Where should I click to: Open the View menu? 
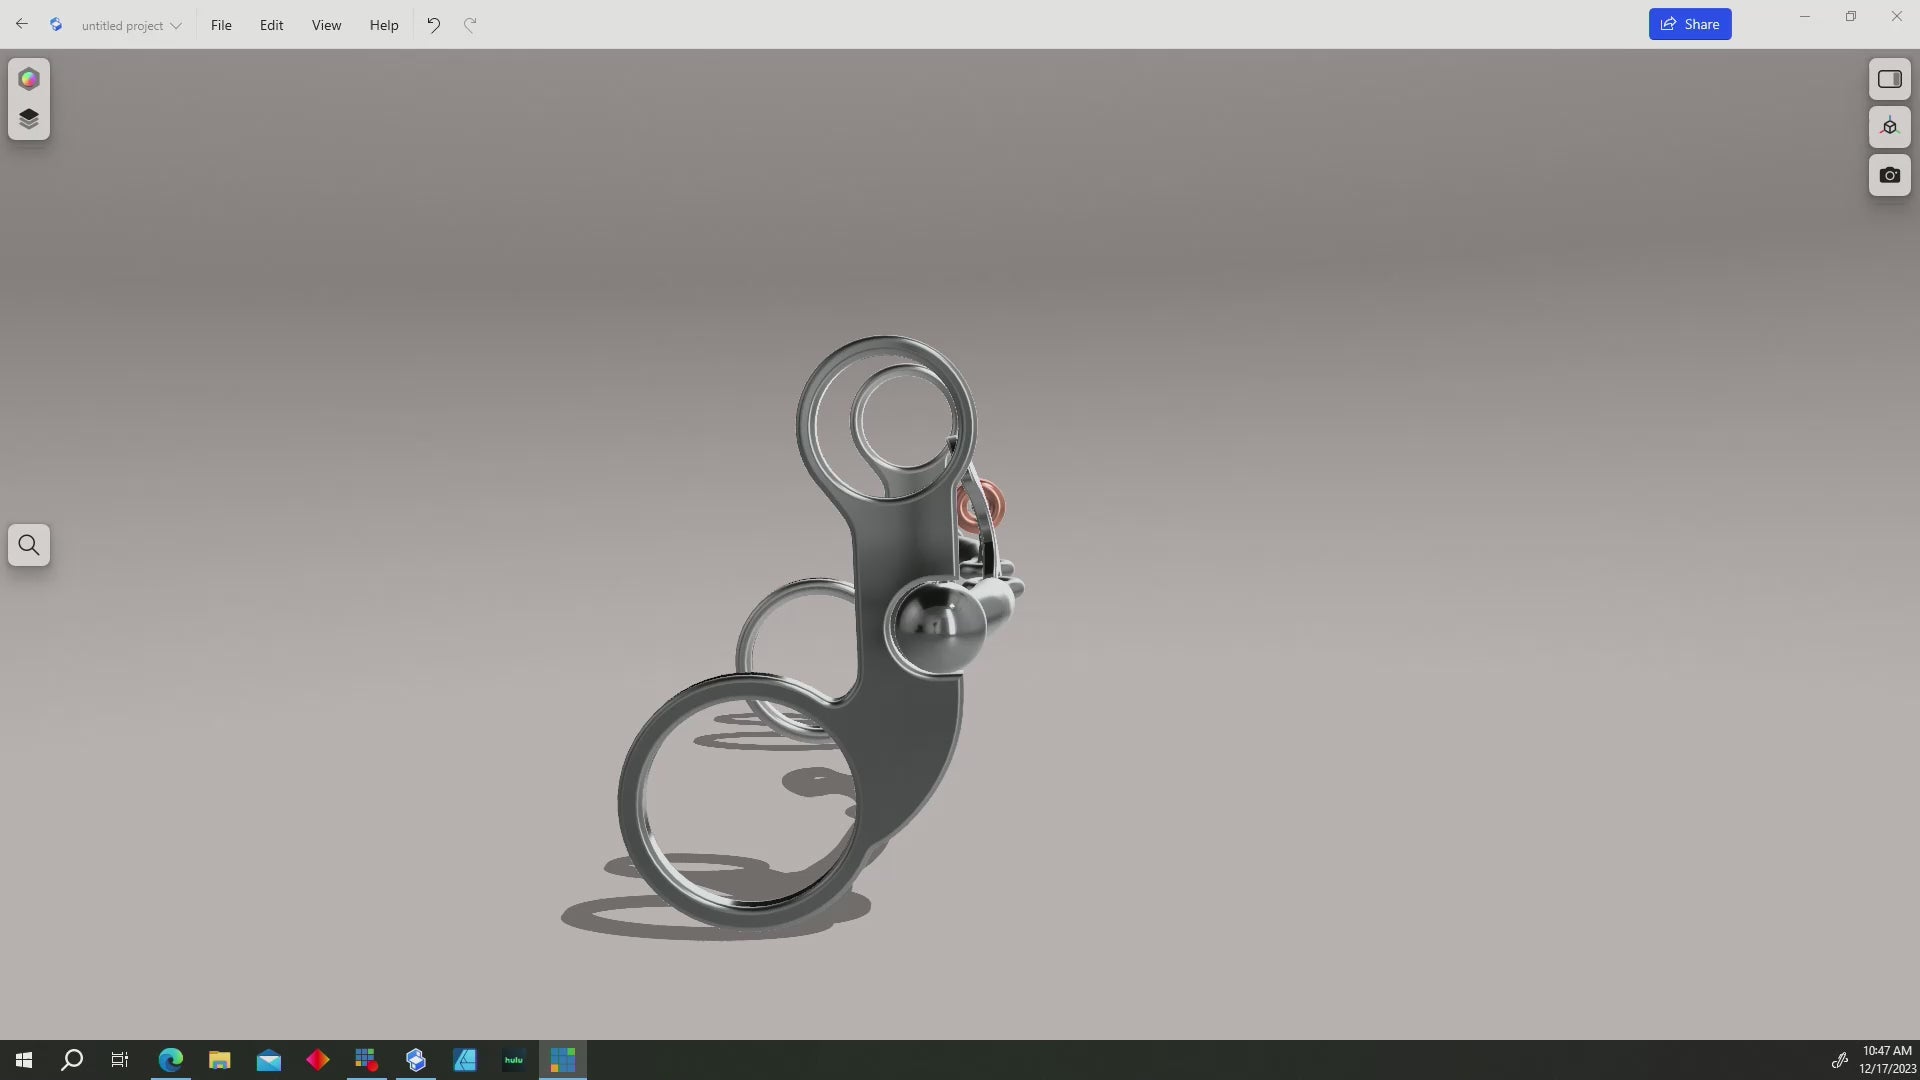(x=326, y=25)
